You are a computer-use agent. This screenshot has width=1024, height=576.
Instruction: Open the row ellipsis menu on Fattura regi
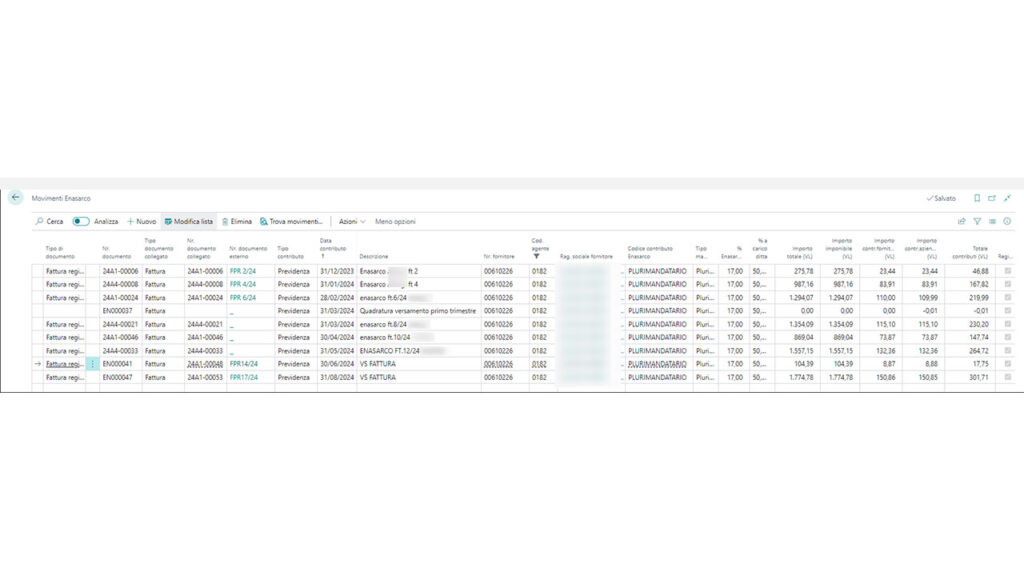point(93,365)
